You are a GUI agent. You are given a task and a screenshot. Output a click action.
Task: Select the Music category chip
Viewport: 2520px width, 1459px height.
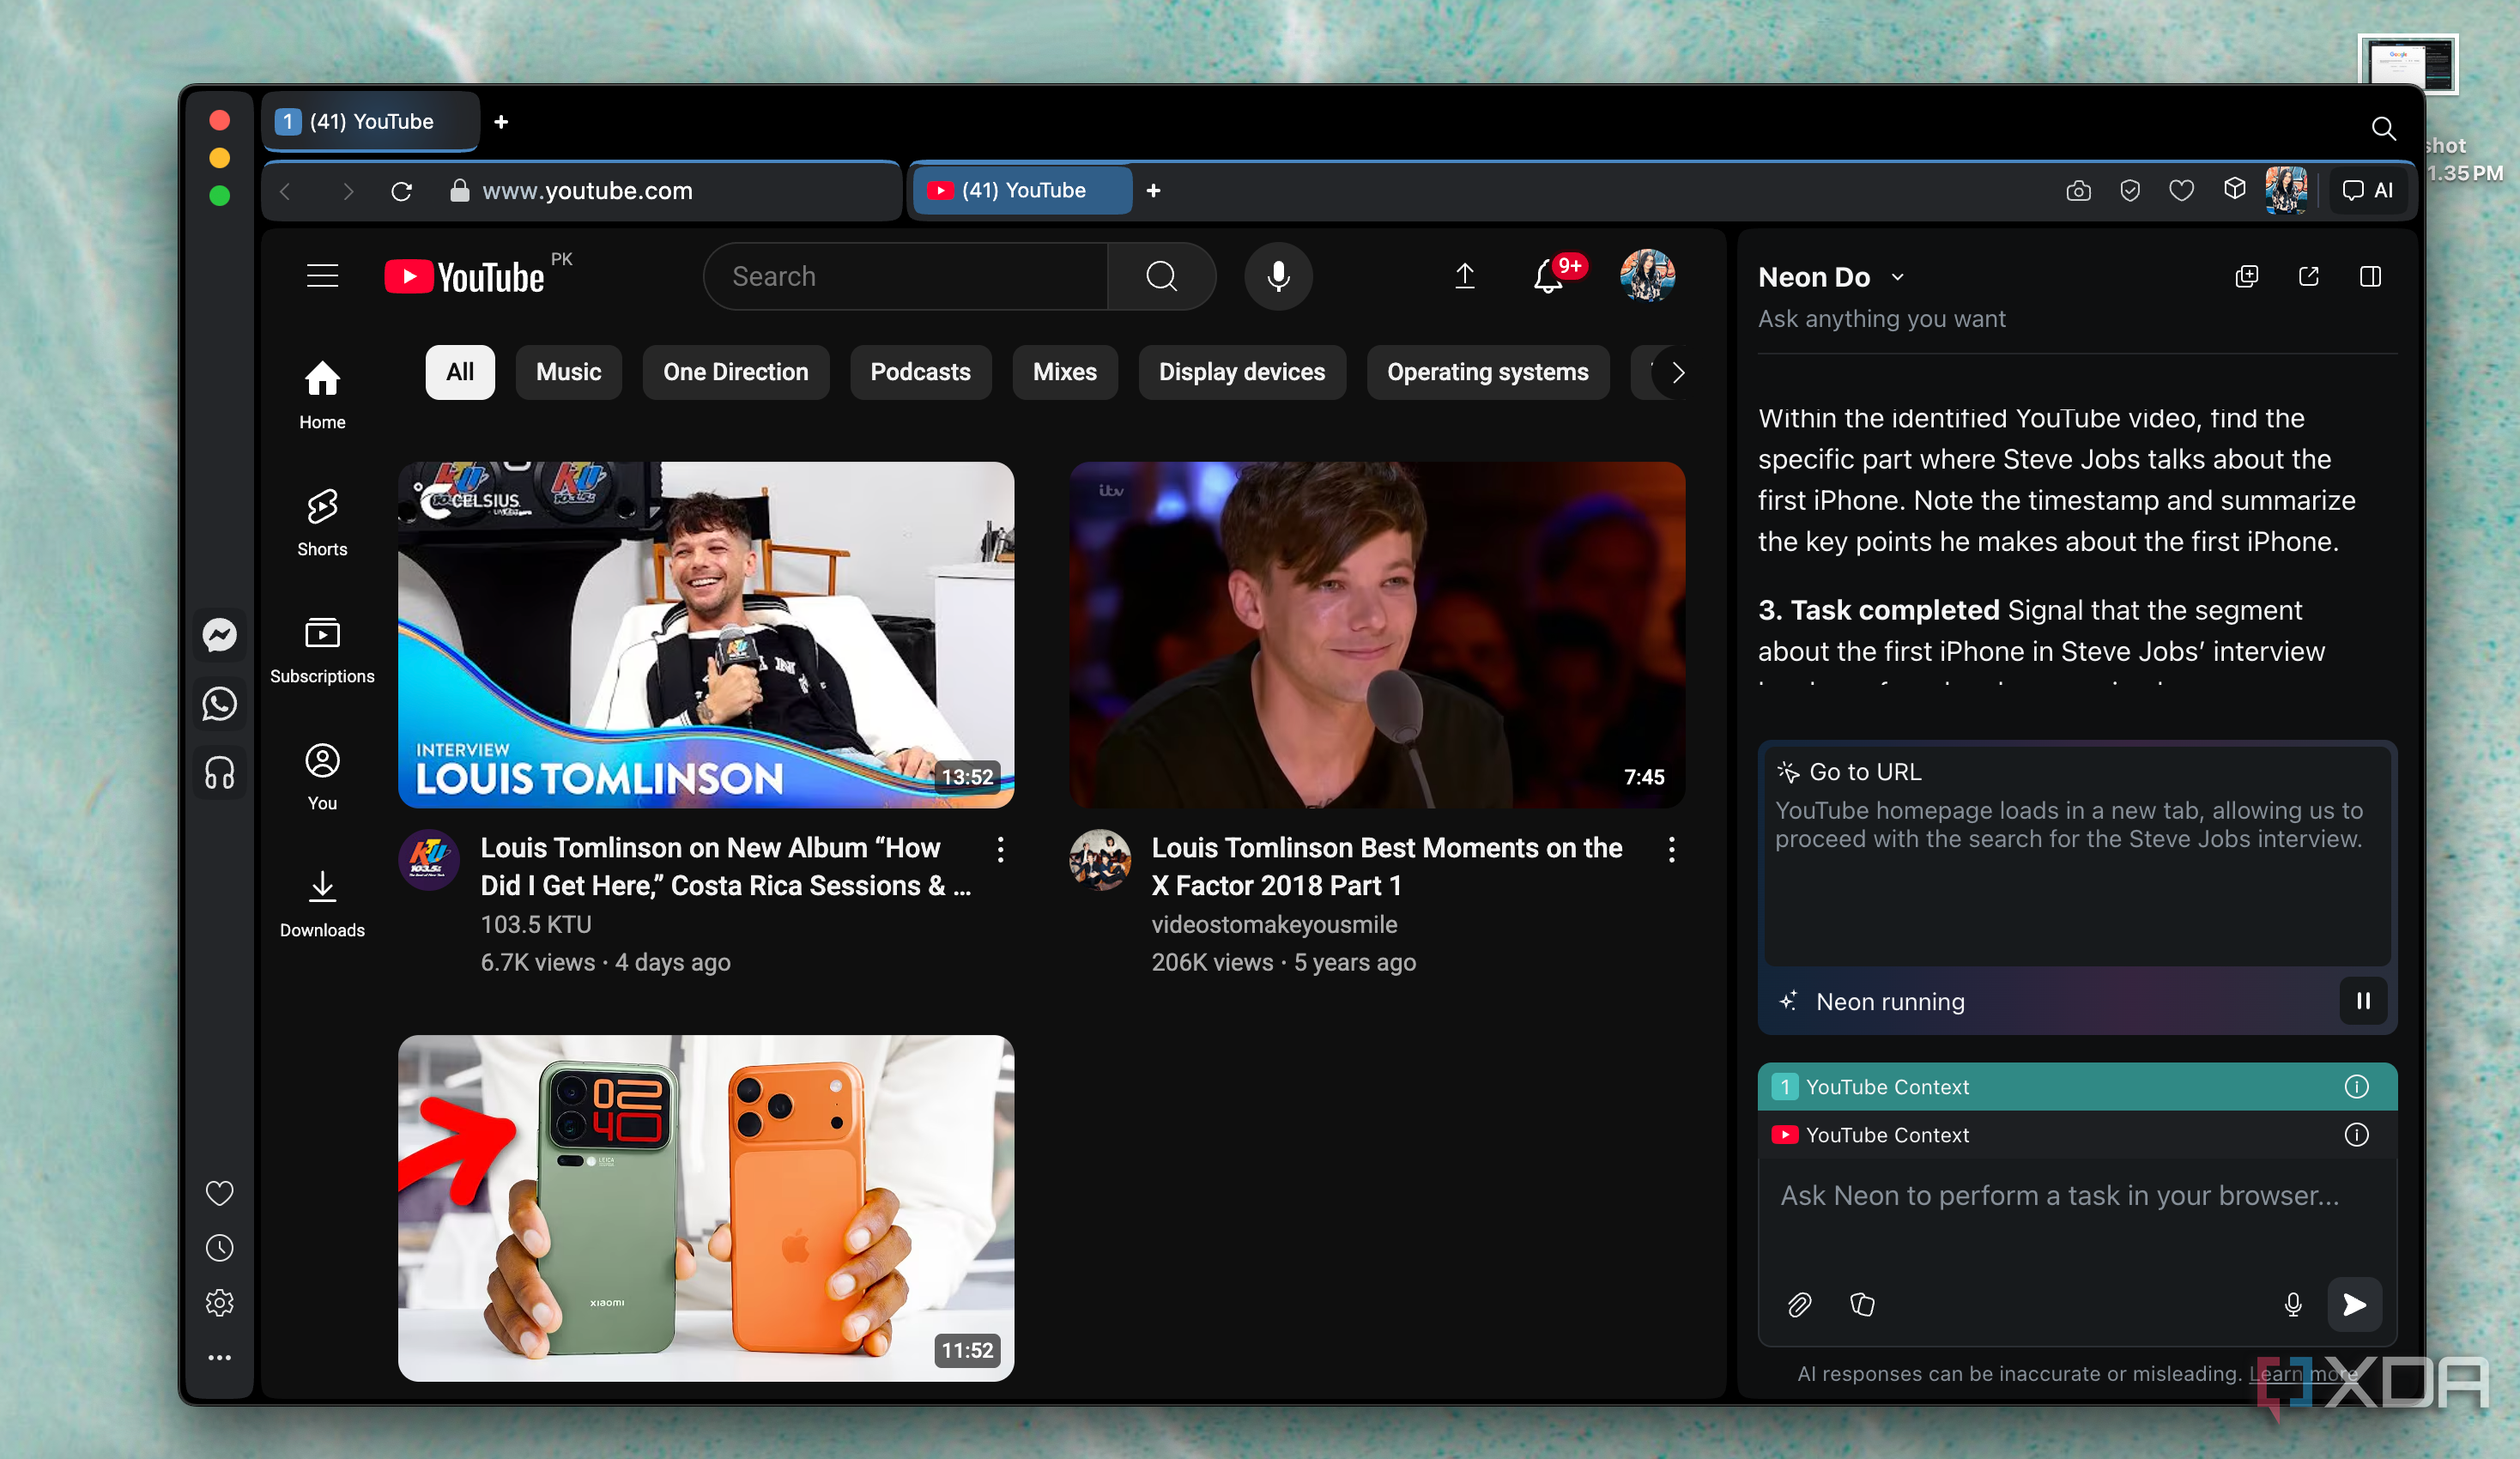tap(568, 373)
